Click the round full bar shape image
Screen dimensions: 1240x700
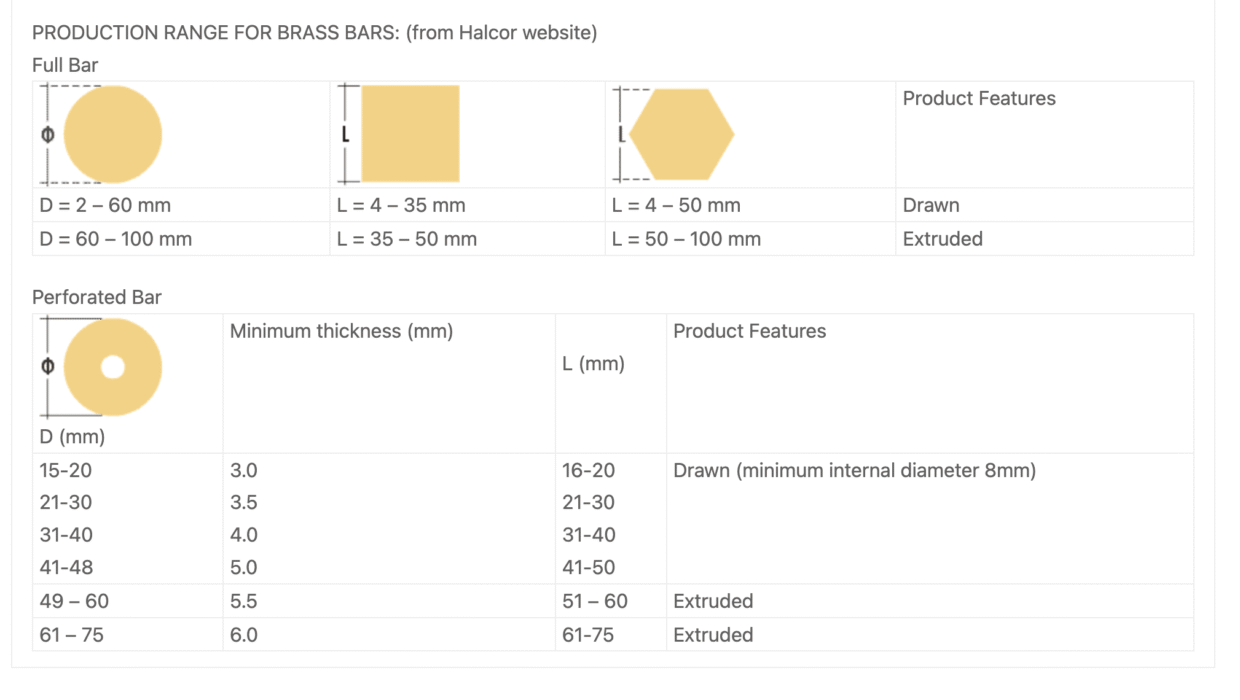pyautogui.click(x=112, y=134)
